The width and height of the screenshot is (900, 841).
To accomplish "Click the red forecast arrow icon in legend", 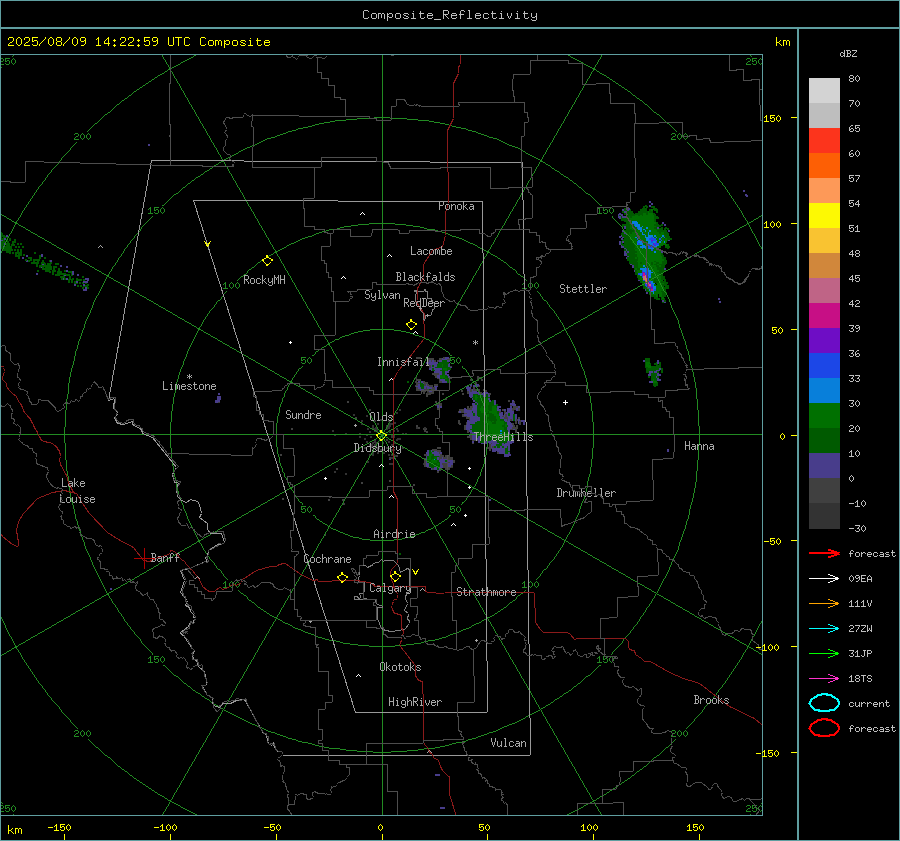I will coord(824,553).
